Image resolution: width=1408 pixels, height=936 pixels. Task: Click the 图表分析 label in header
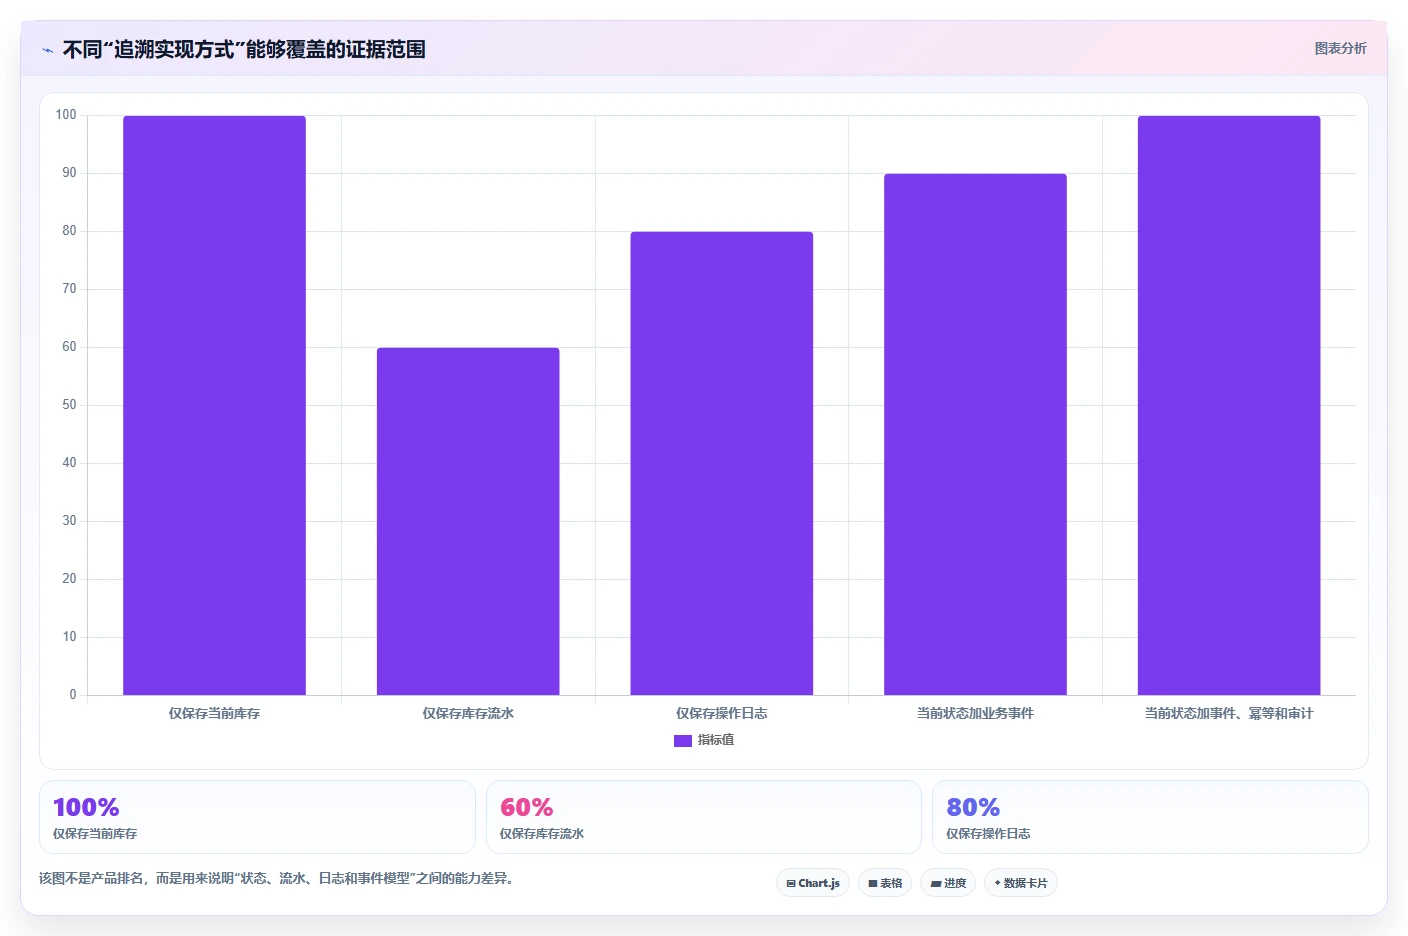point(1340,48)
